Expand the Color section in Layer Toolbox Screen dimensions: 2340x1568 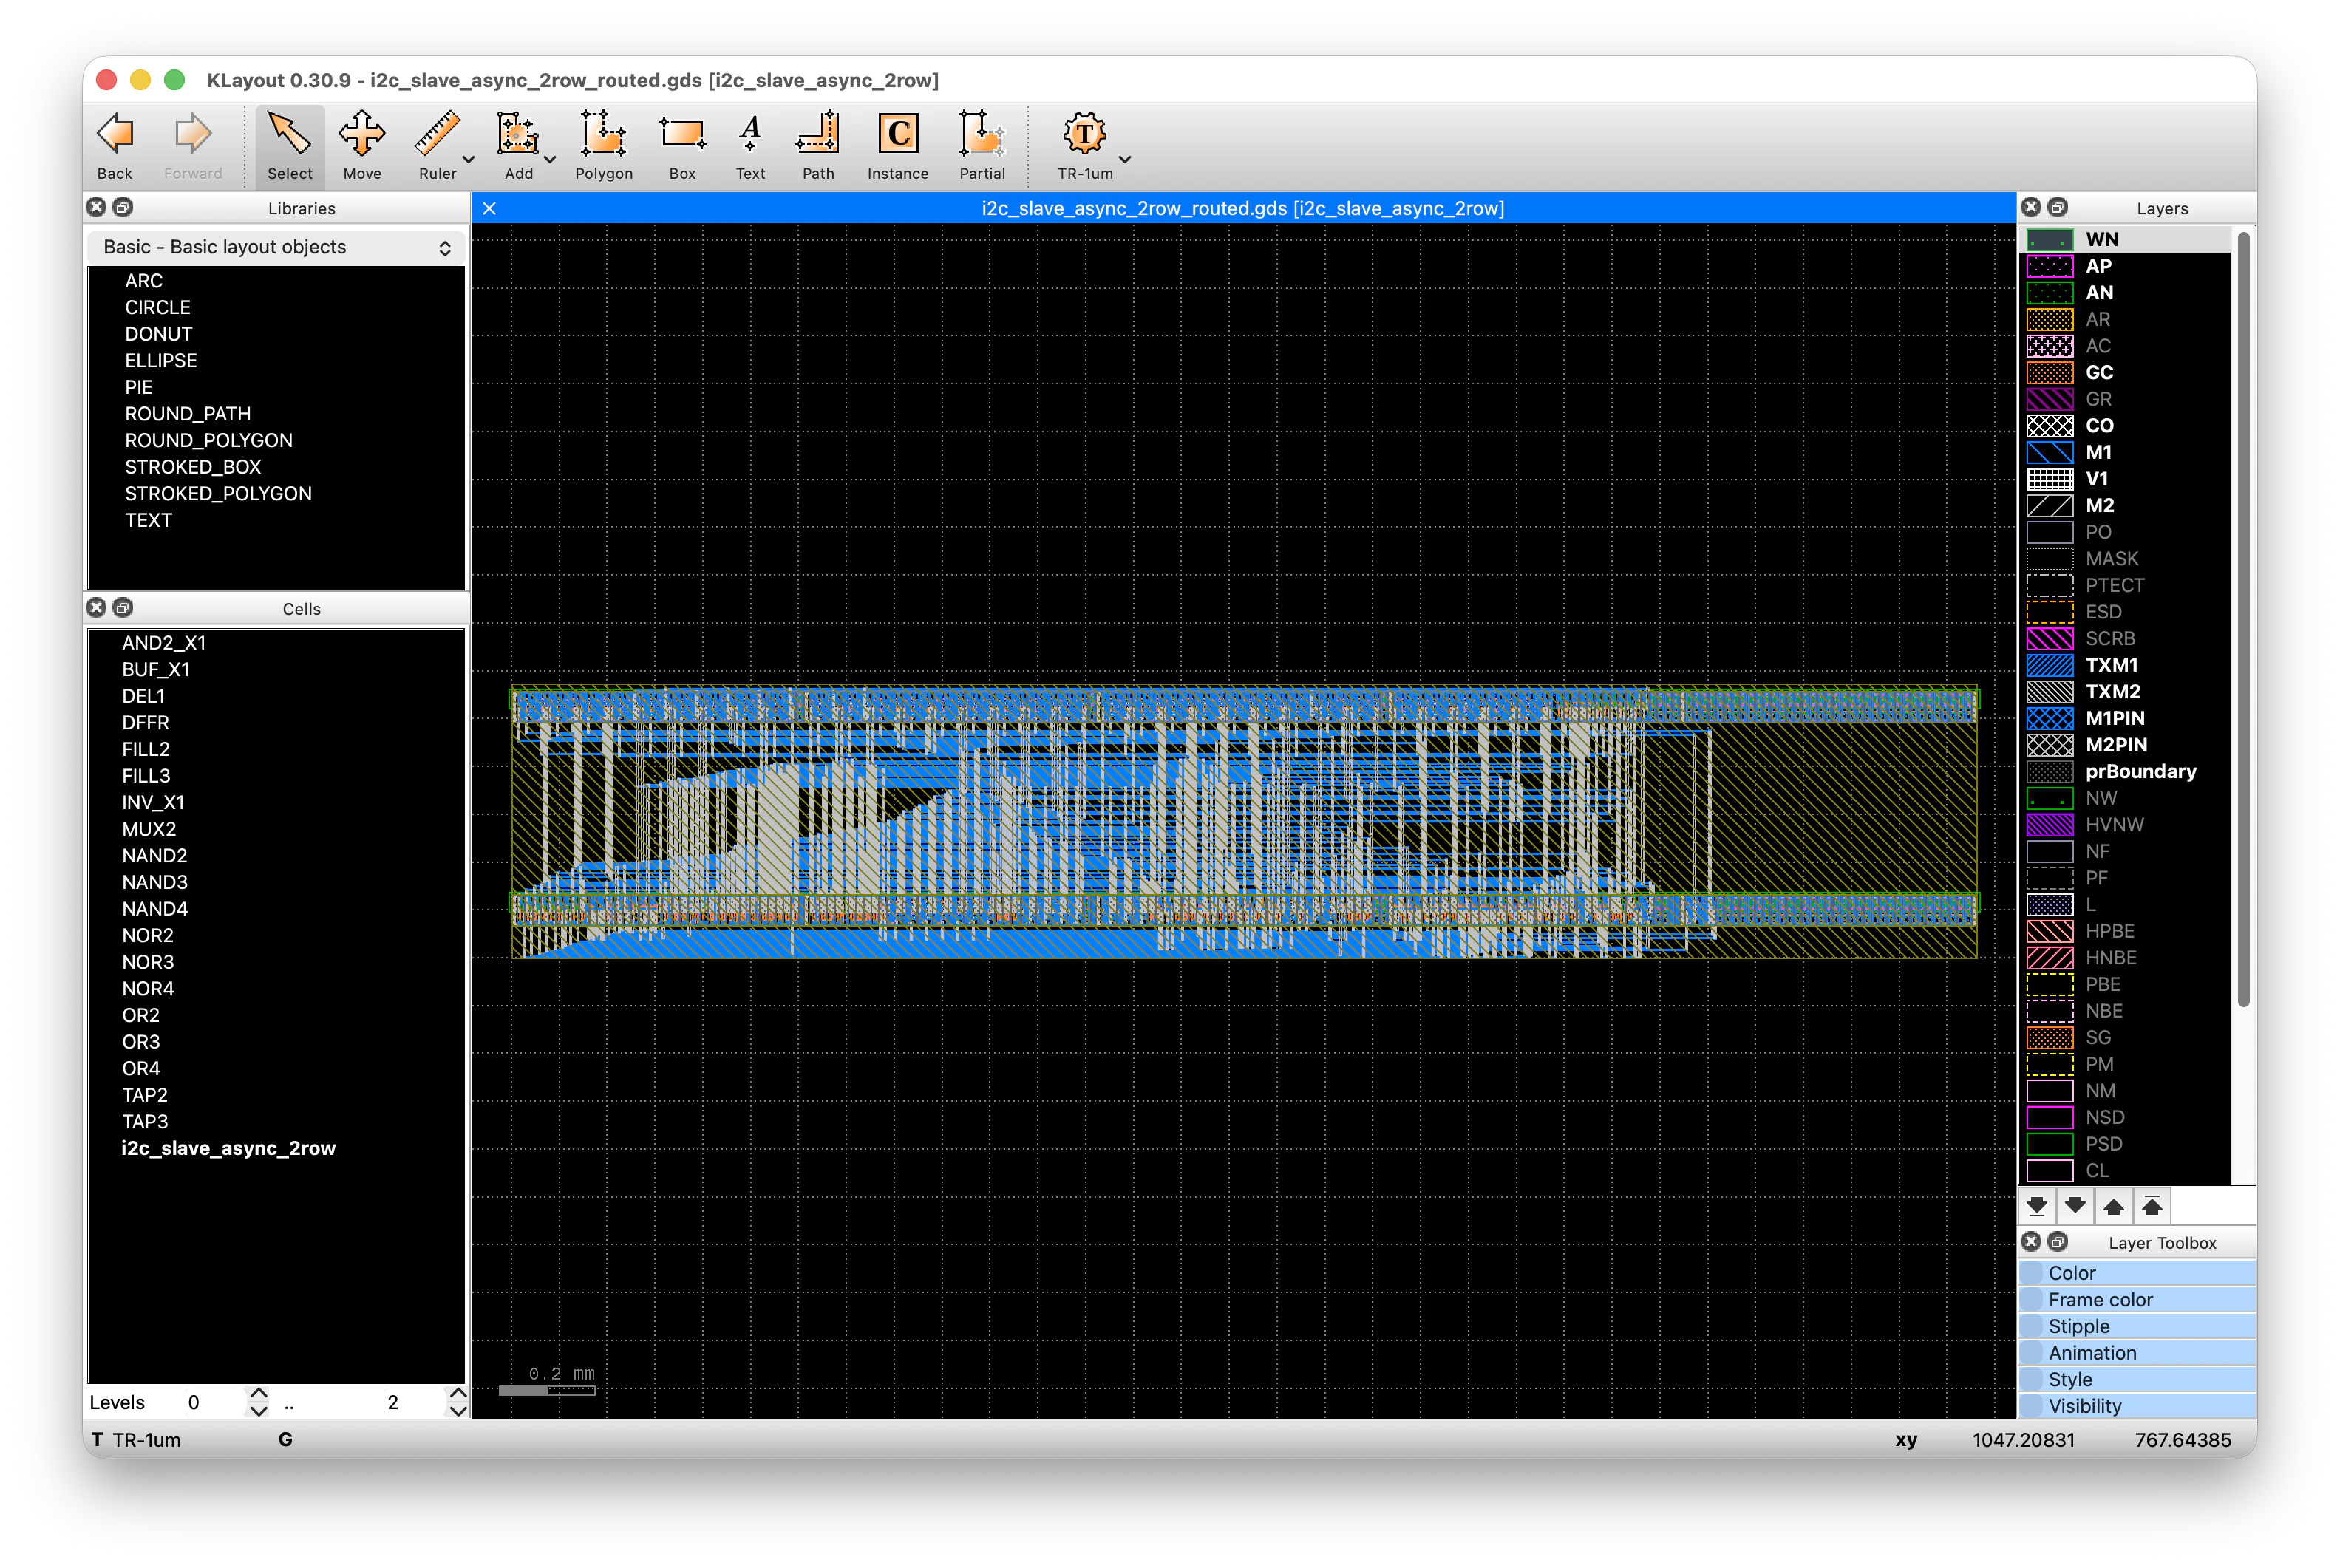pos(2137,1273)
